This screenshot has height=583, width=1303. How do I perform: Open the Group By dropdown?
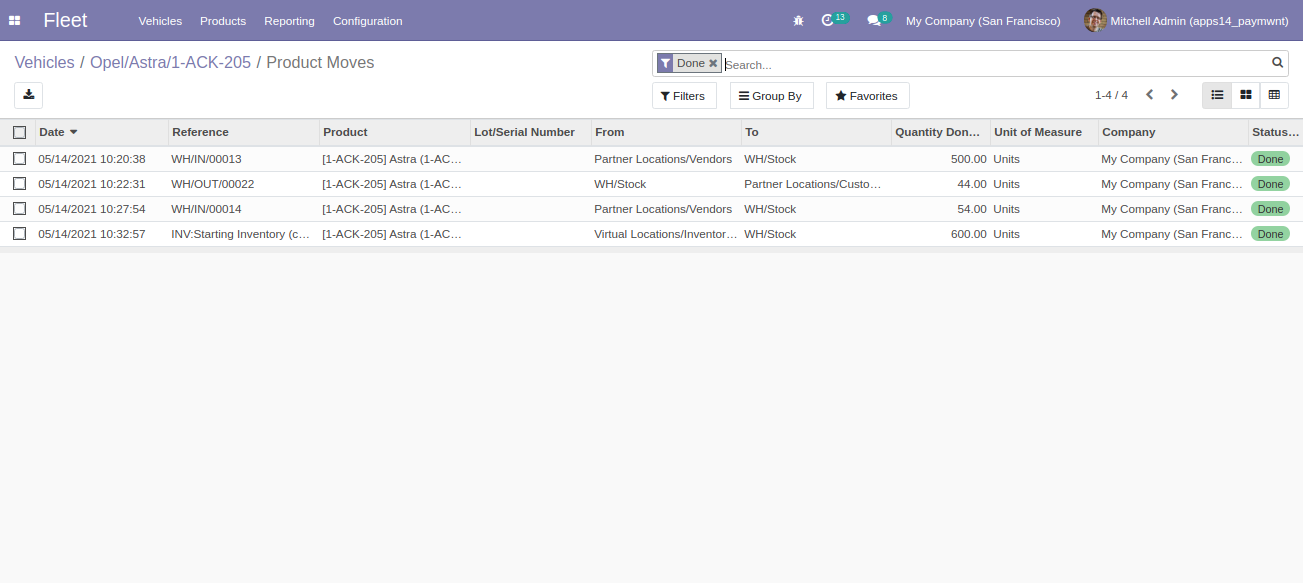770,96
